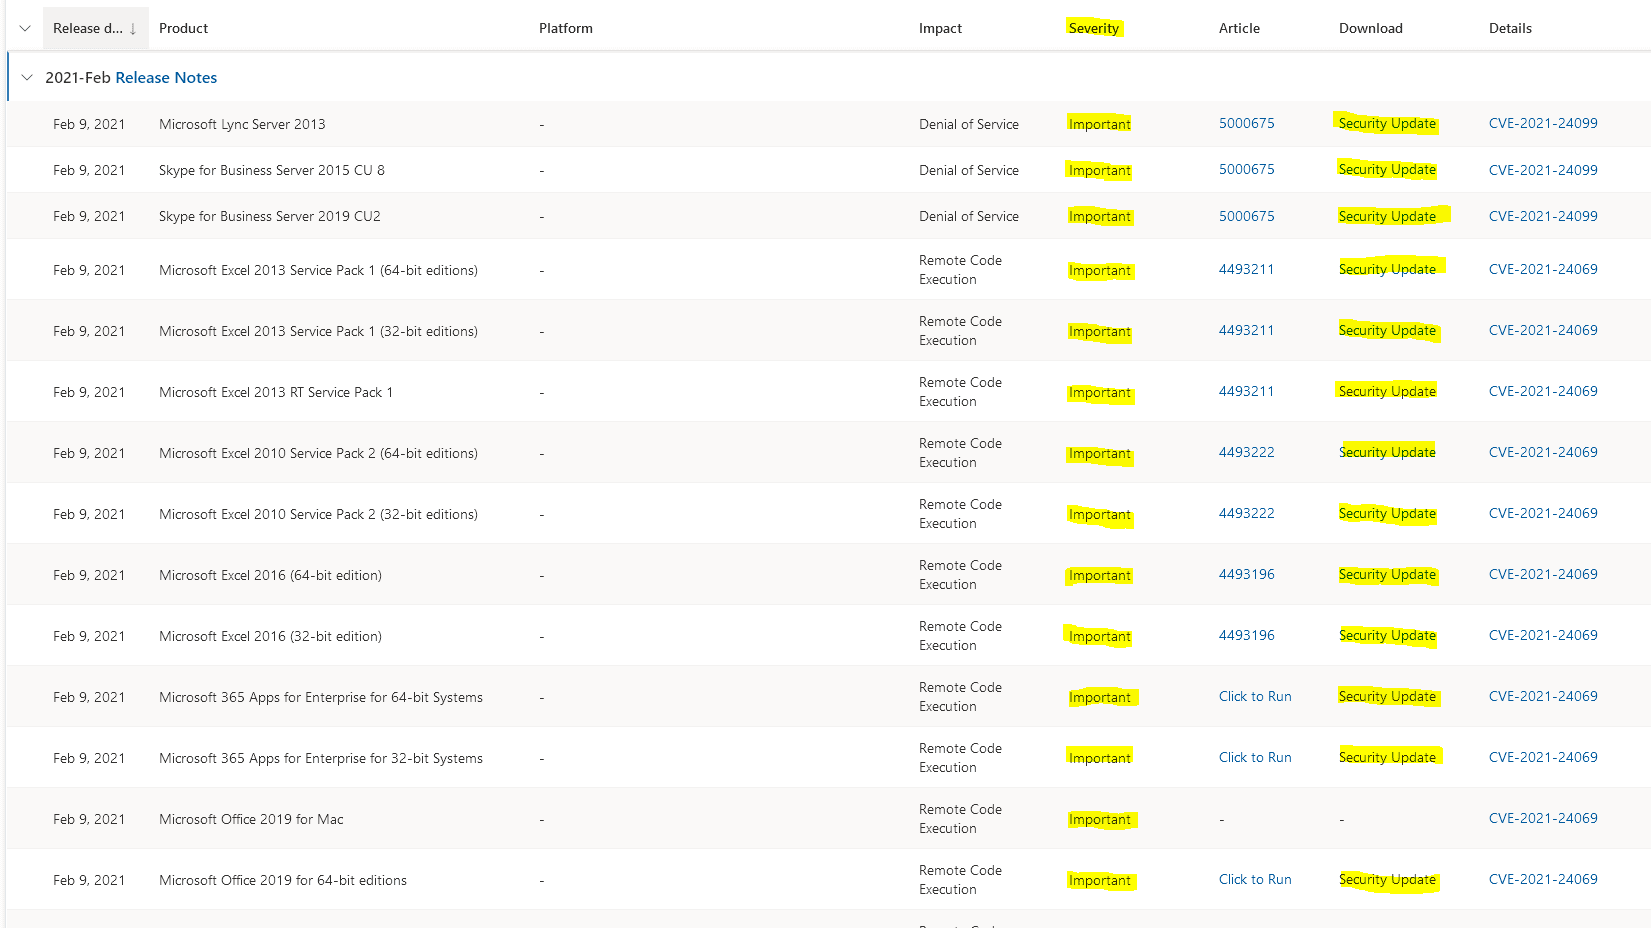Open Security Update for Excel 2013 SP1 64-bit
This screenshot has width=1651, height=928.
[x=1387, y=270]
